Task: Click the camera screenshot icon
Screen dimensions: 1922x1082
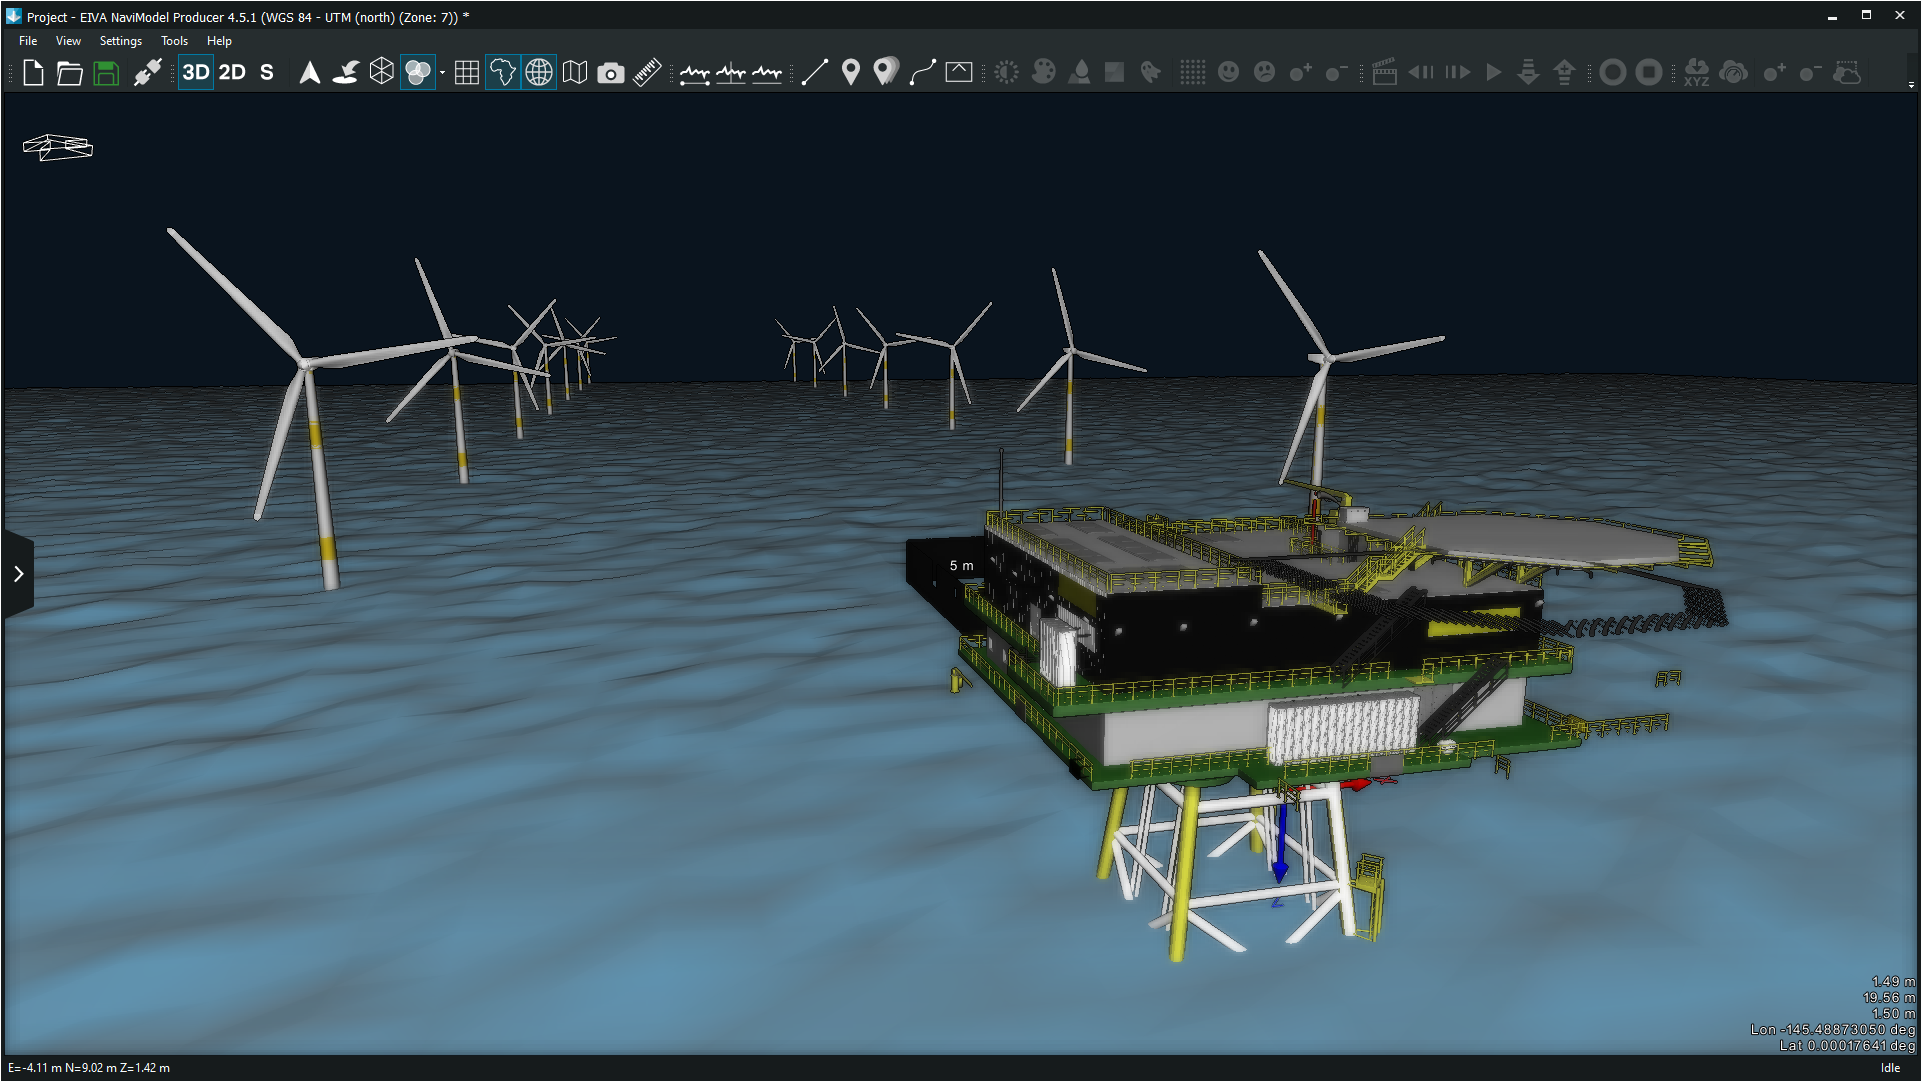Action: (610, 72)
